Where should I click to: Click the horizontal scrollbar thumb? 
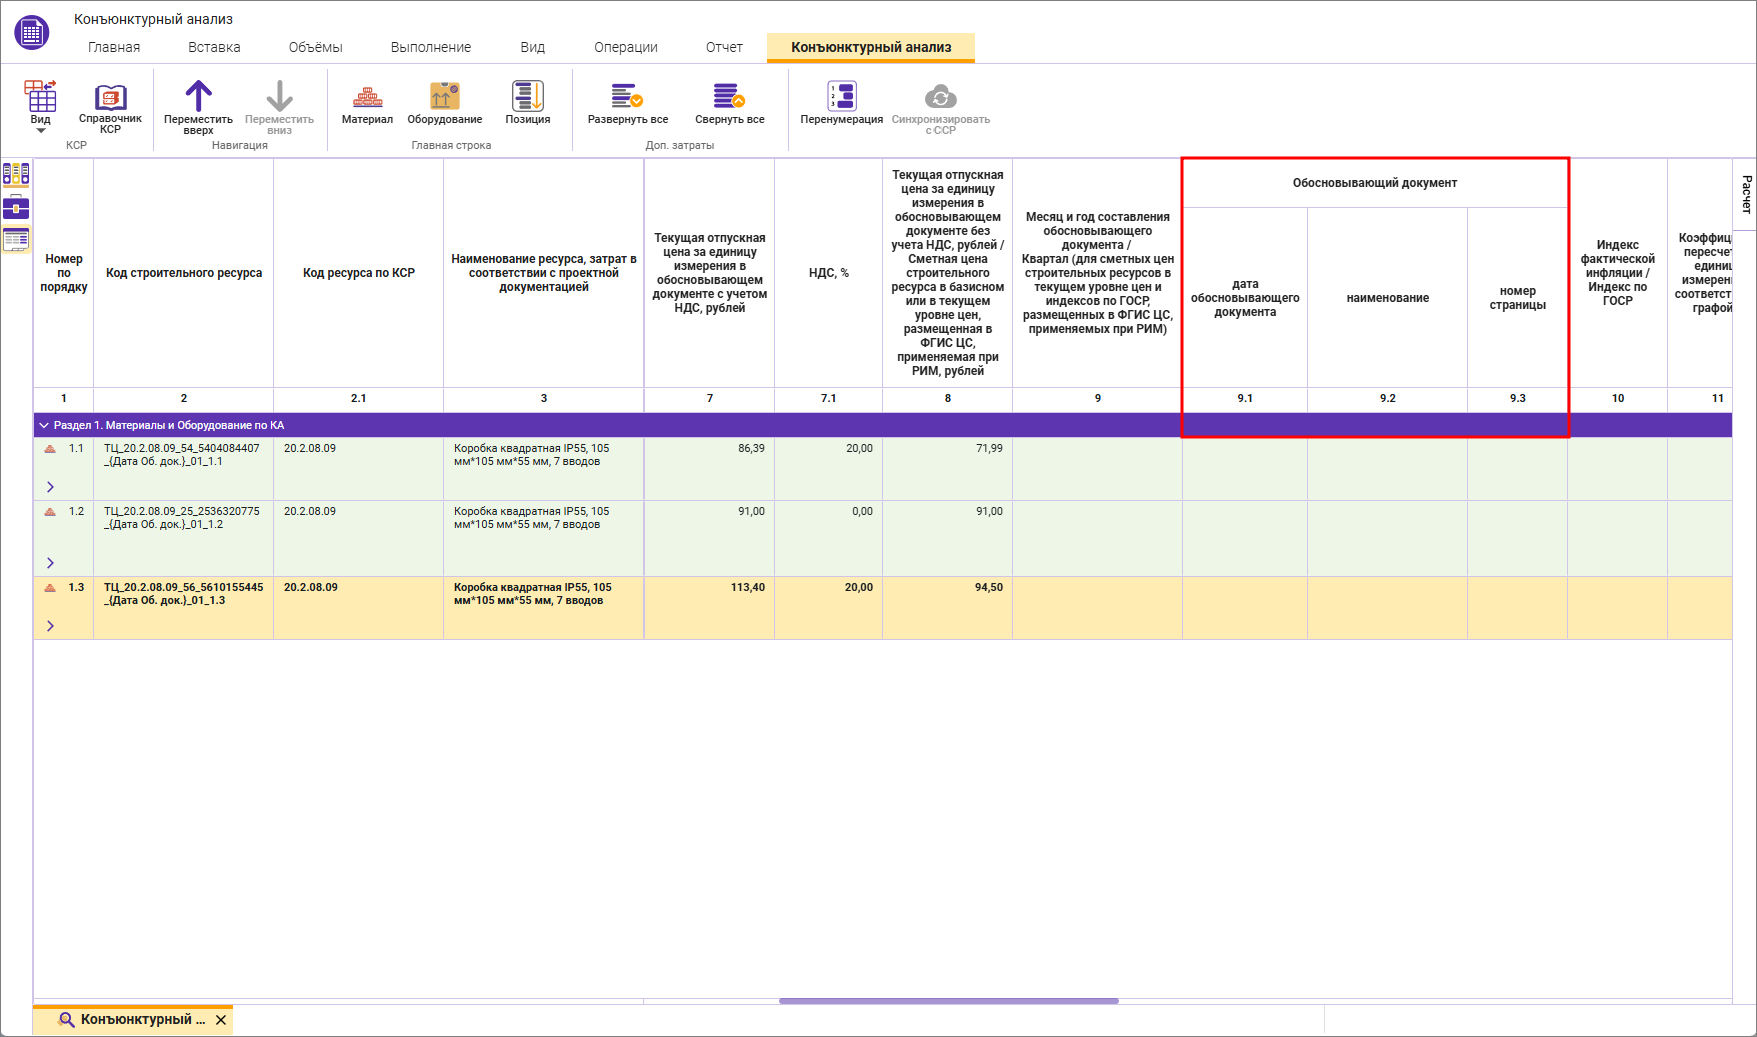(948, 1001)
